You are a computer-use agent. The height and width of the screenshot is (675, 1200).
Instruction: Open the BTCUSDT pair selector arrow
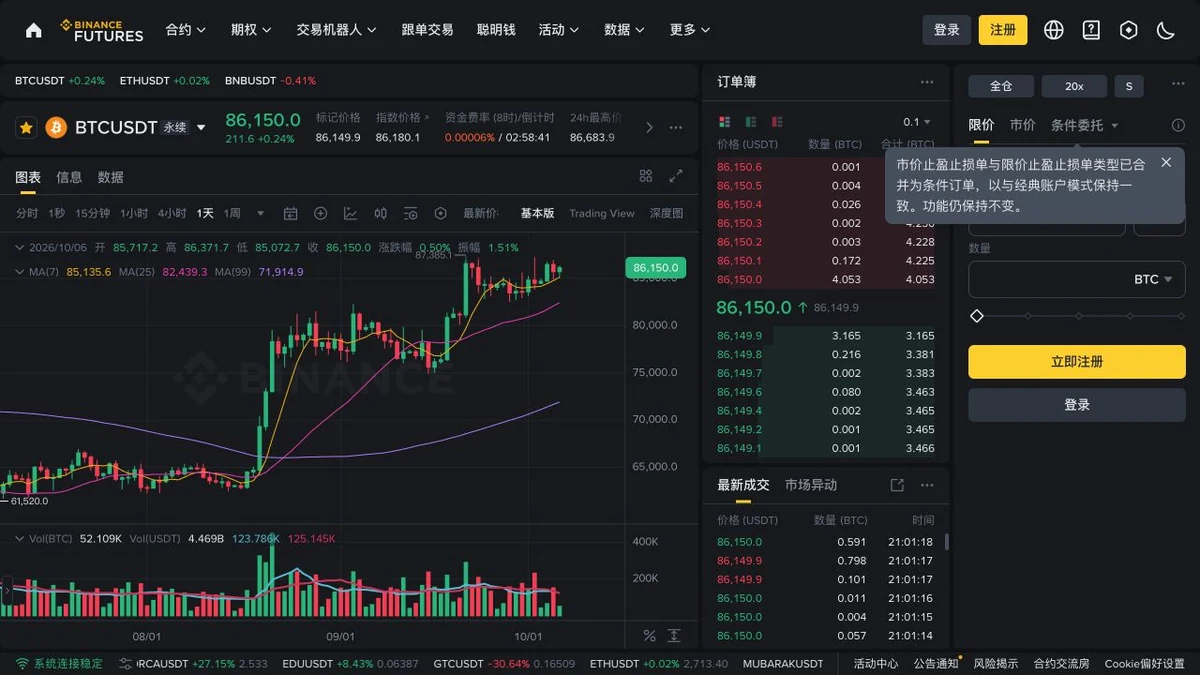pos(201,128)
